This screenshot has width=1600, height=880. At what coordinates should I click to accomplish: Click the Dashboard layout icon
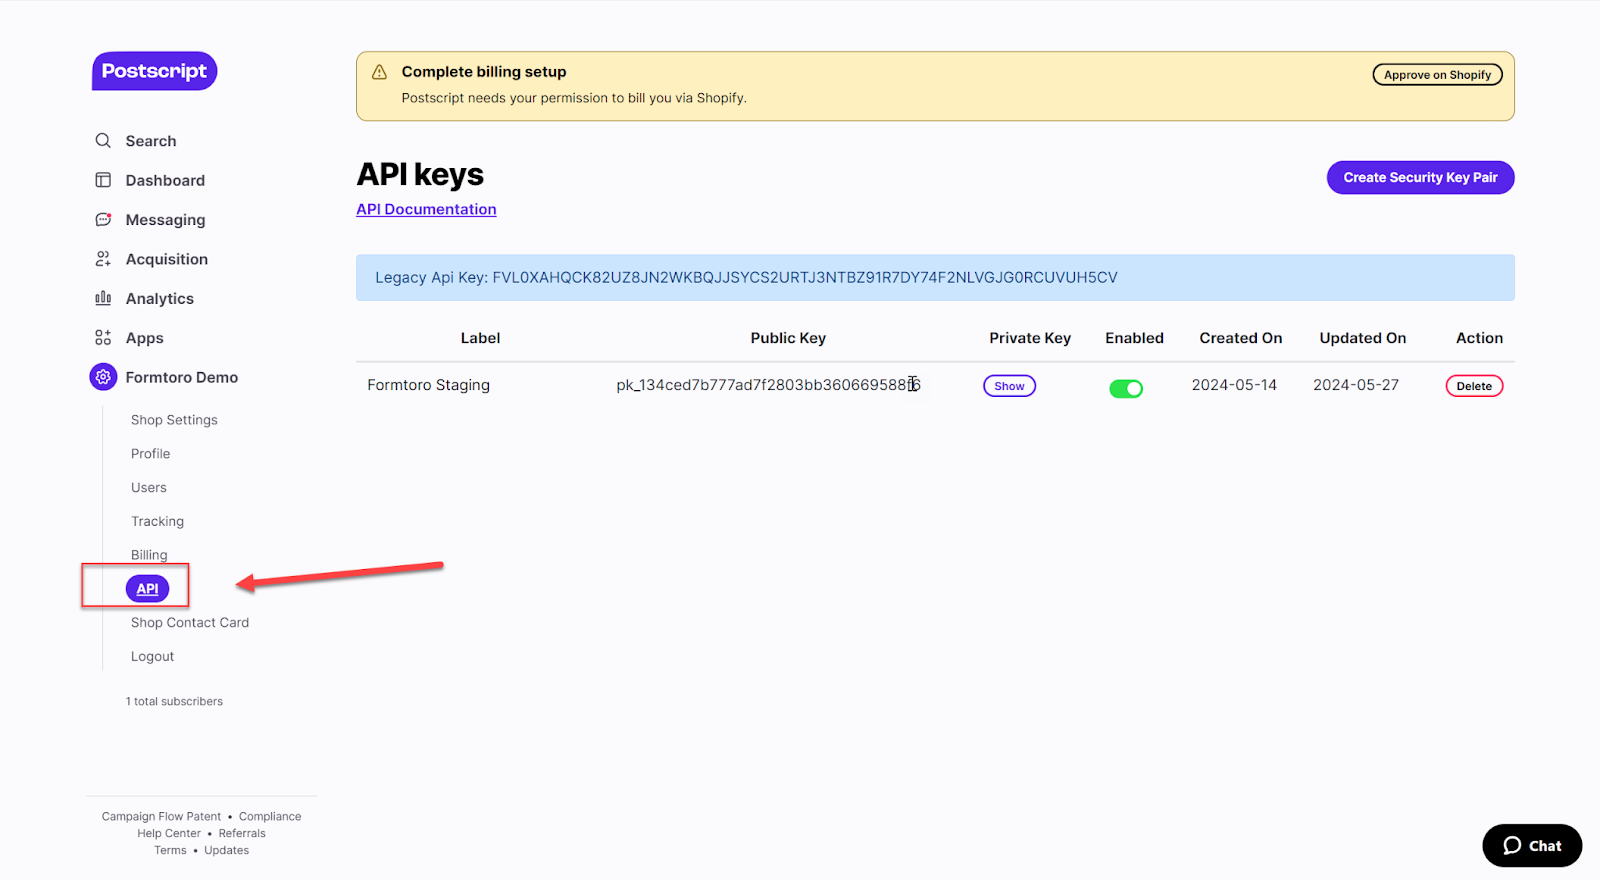tap(103, 180)
